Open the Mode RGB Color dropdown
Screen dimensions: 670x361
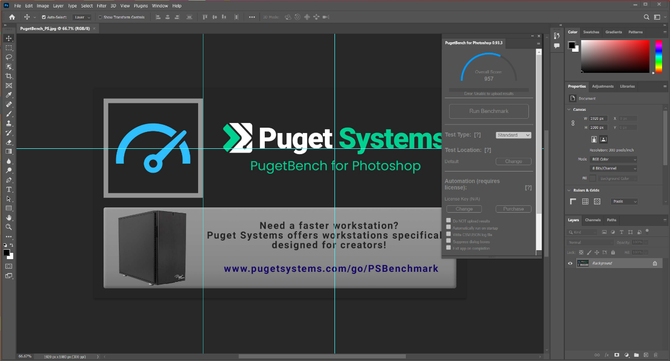[614, 159]
